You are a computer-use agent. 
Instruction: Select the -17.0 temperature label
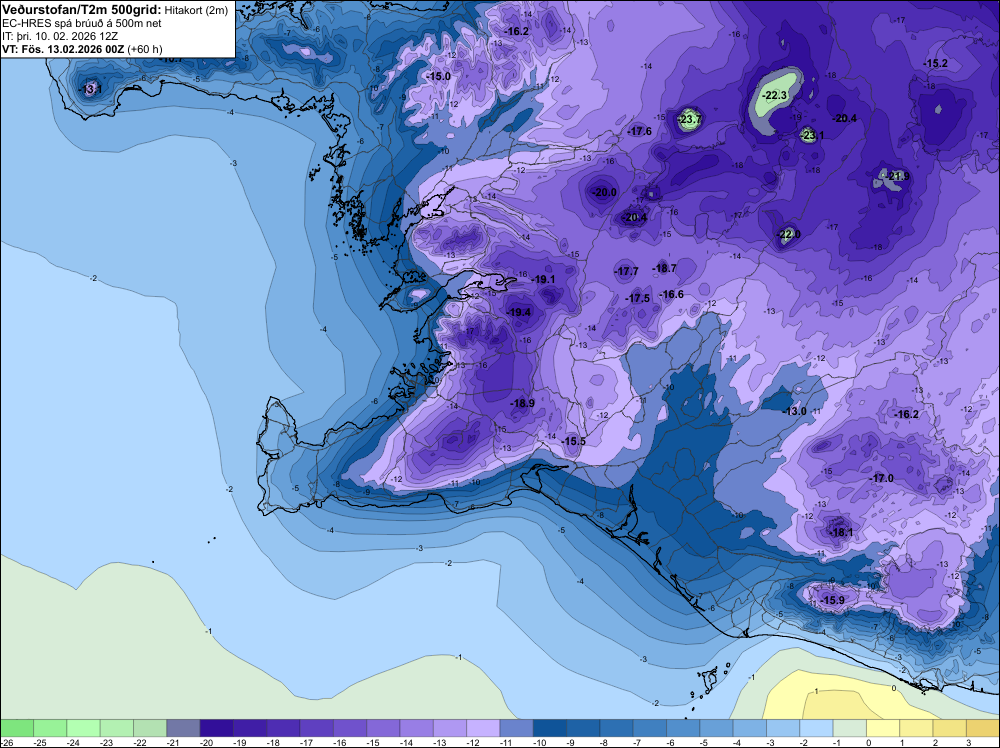[881, 478]
